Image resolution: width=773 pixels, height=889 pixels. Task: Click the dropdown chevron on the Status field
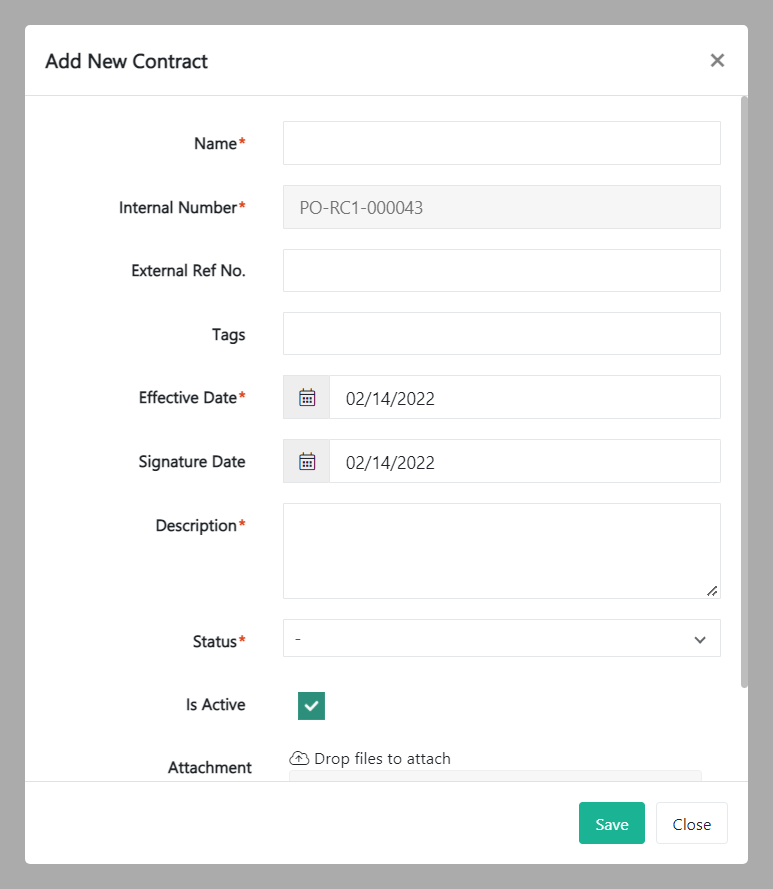click(700, 638)
